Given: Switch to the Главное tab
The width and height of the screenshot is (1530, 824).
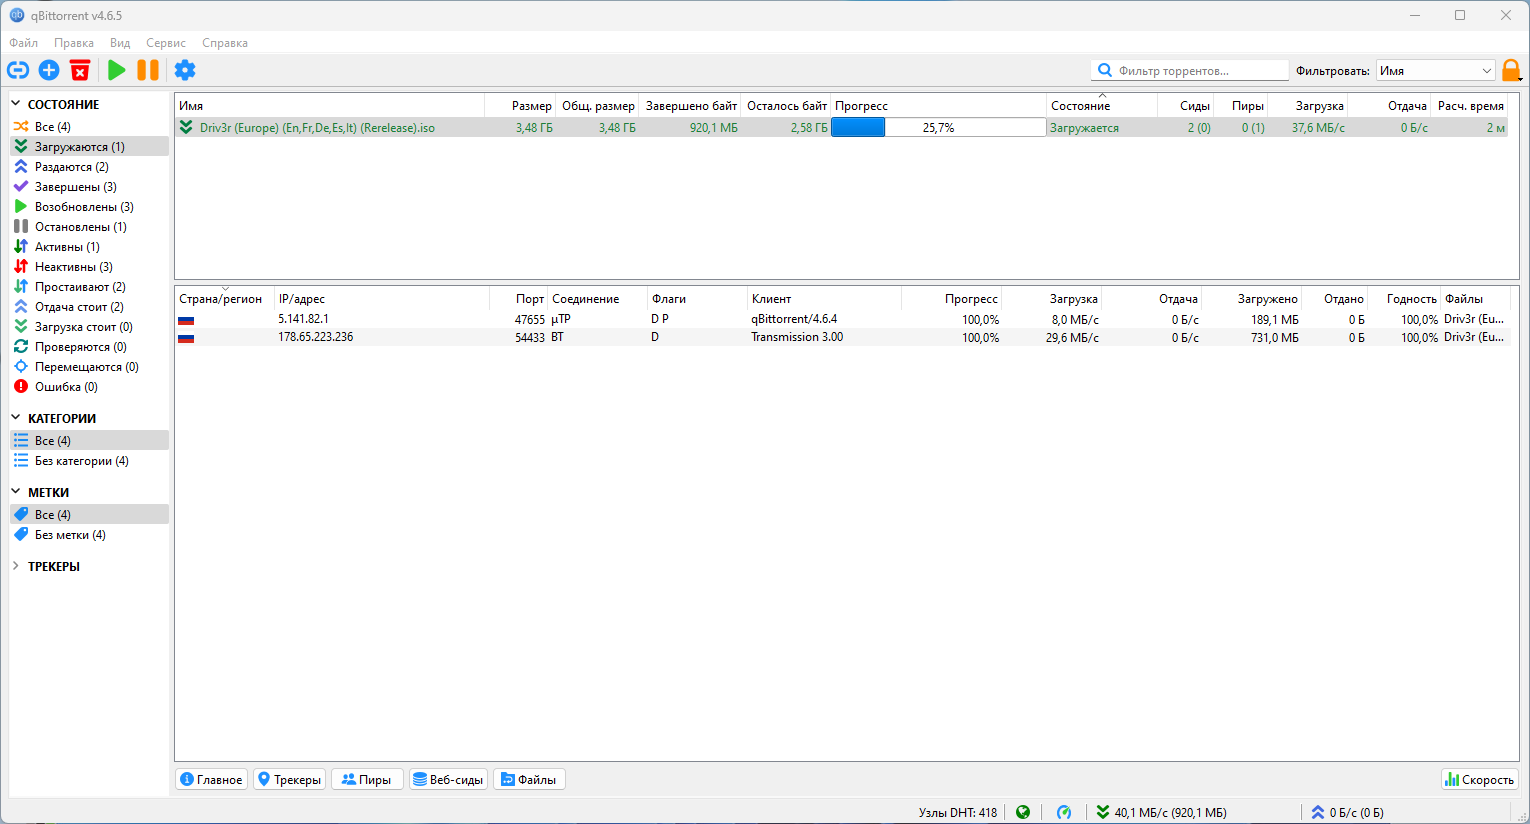Looking at the screenshot, I should coord(212,779).
